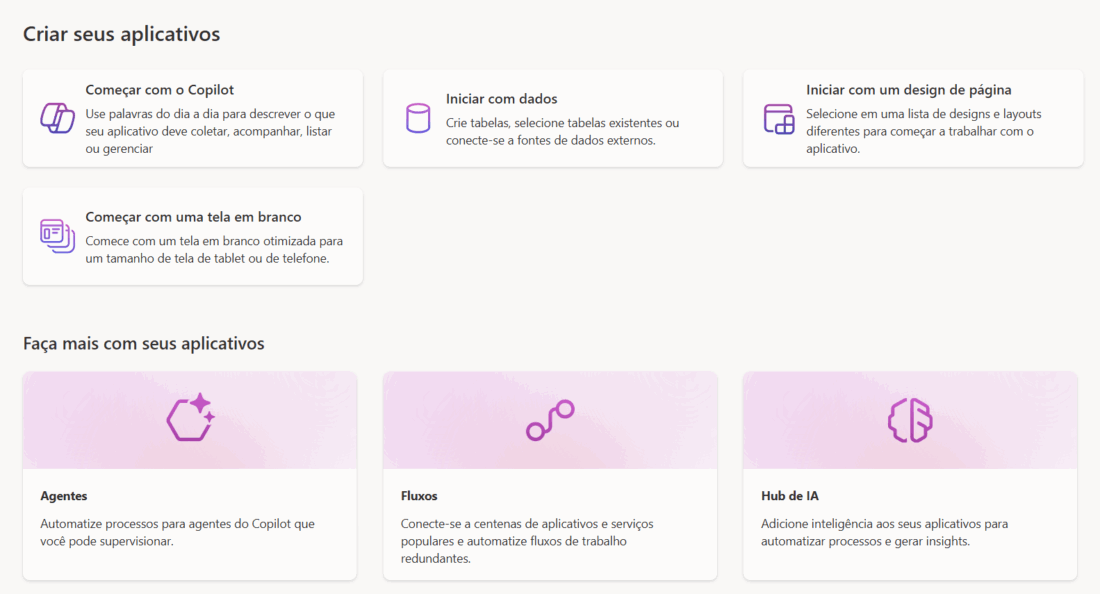This screenshot has width=1100, height=594.
Task: Click the page design layout icon
Action: pyautogui.click(x=779, y=119)
